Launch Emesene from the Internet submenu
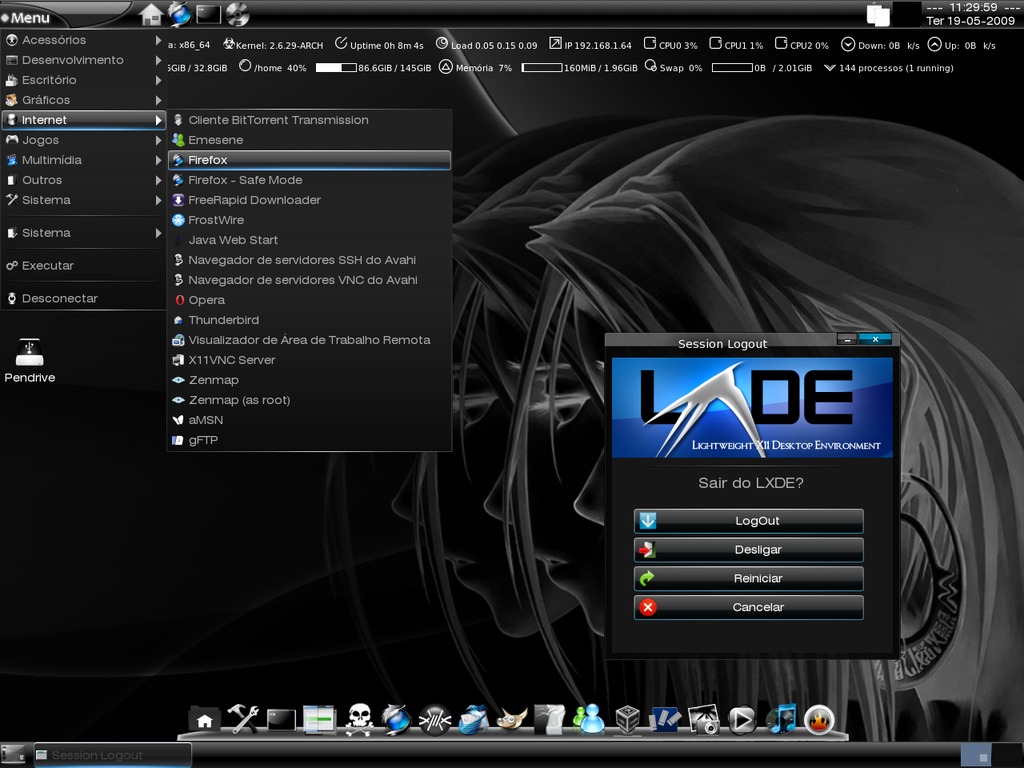The image size is (1024, 768). (310, 140)
